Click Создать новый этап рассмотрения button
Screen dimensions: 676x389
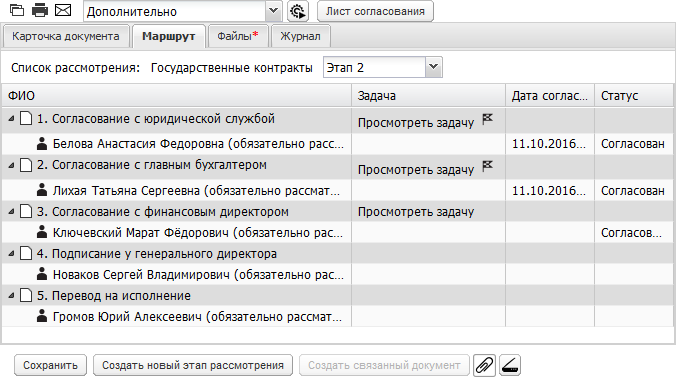pos(193,365)
